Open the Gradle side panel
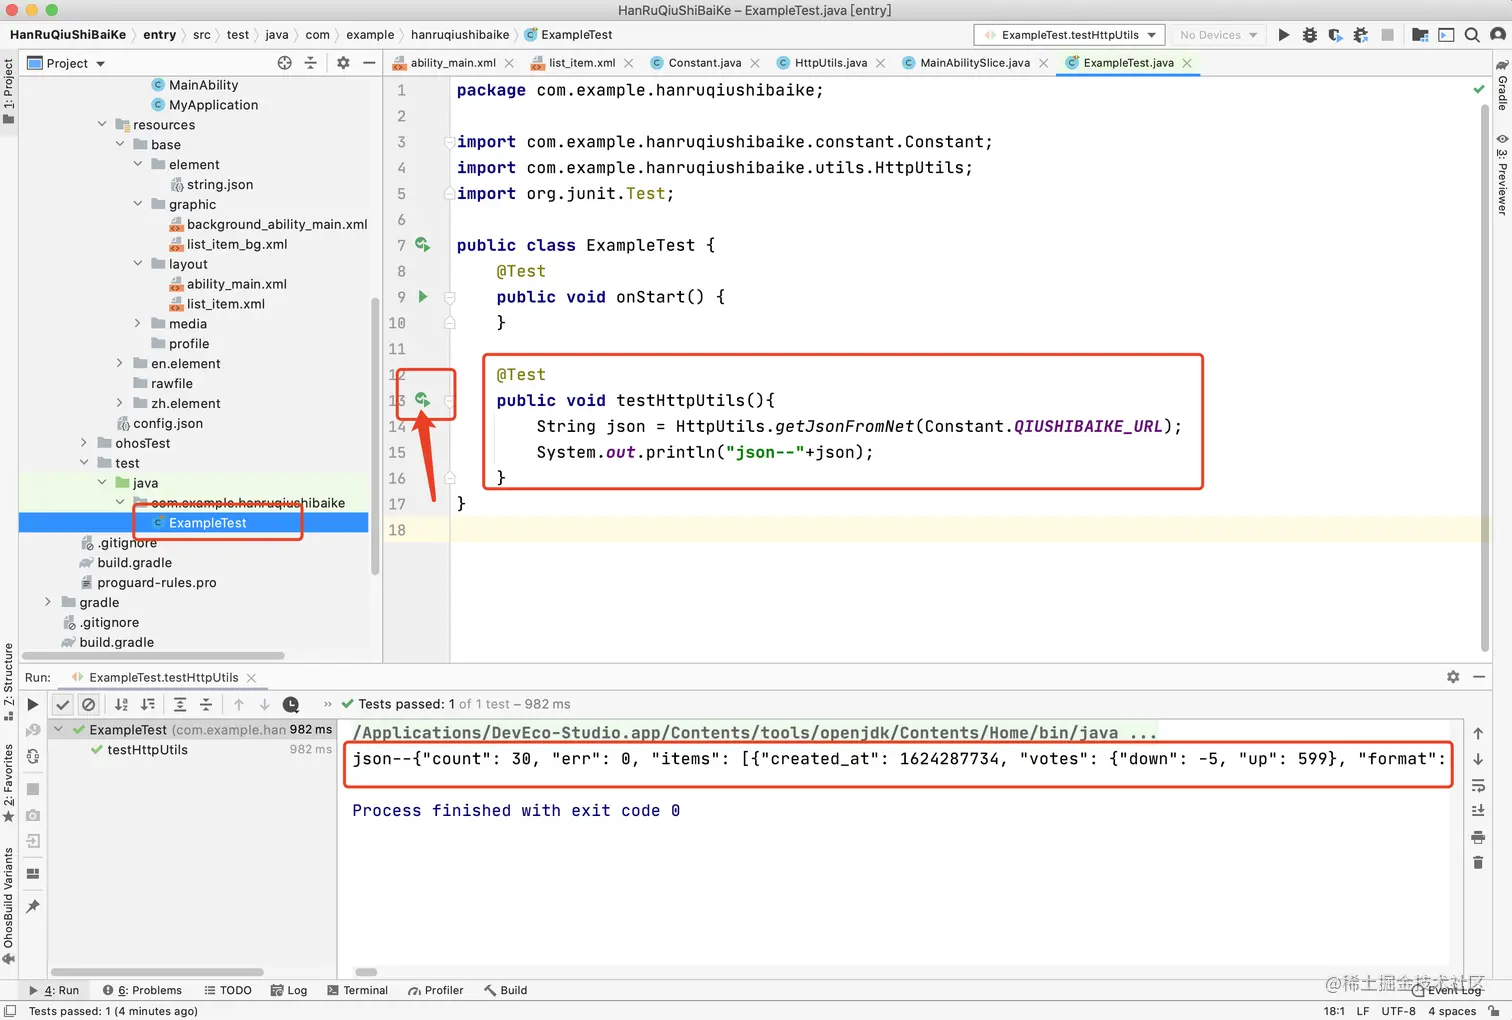 tap(1502, 85)
